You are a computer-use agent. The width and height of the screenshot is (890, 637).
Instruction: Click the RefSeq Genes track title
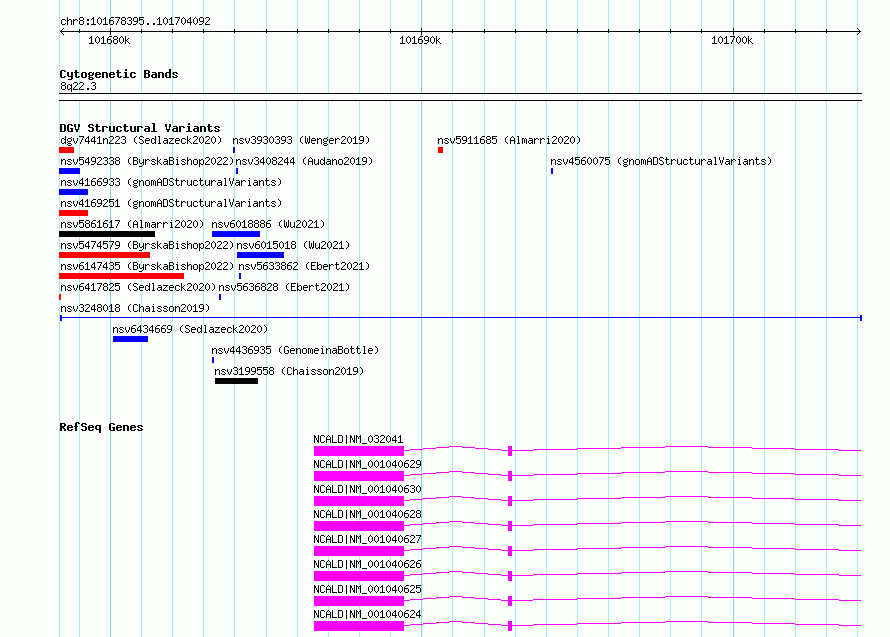101,427
